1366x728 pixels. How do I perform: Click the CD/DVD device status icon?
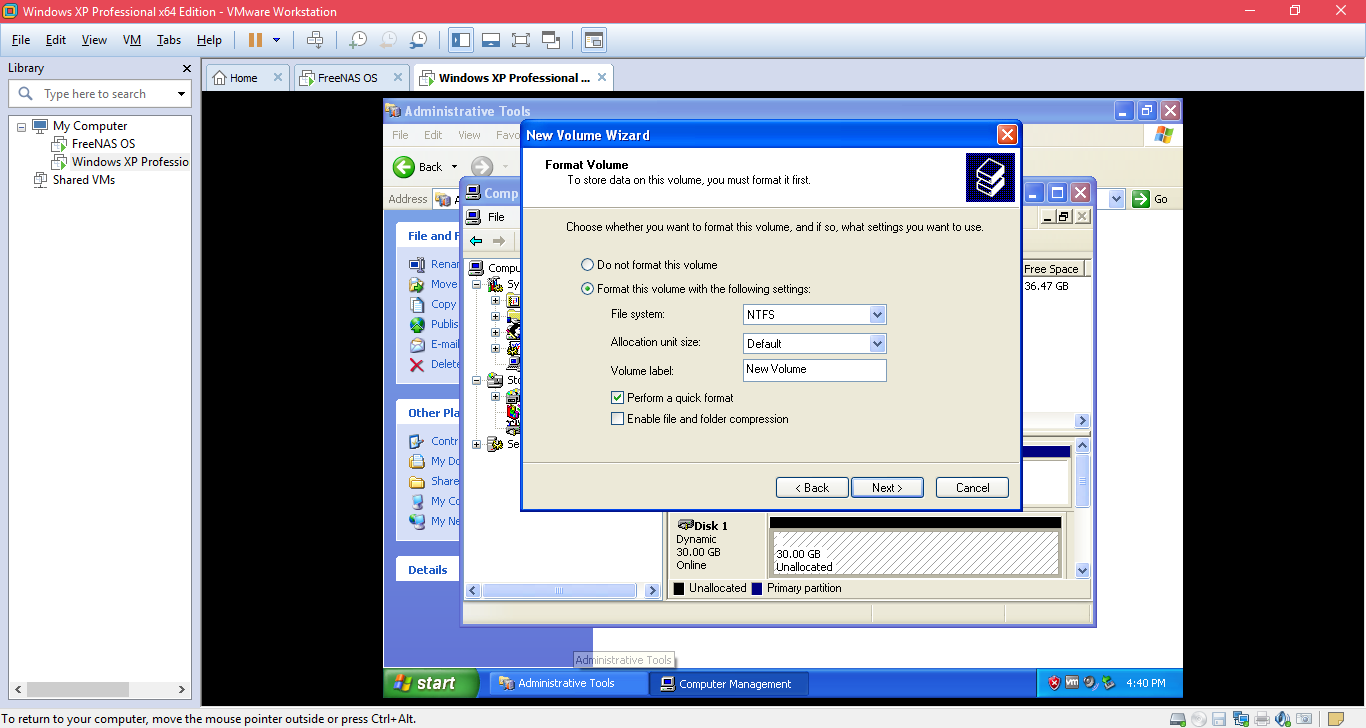[x=1199, y=719]
